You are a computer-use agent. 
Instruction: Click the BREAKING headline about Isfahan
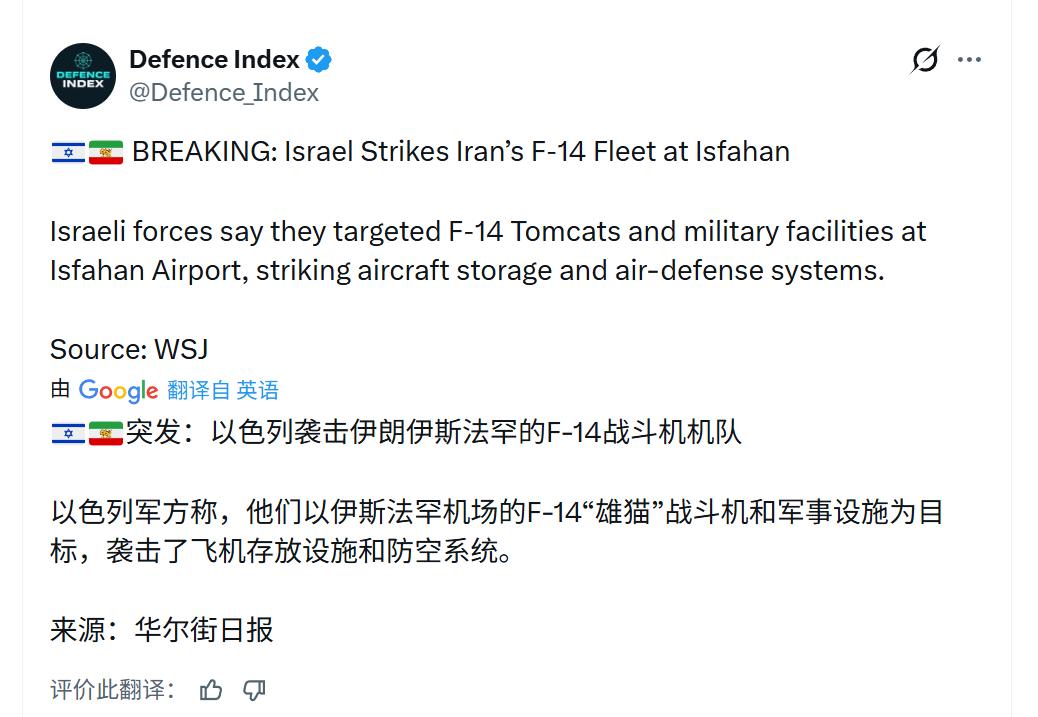tap(460, 152)
